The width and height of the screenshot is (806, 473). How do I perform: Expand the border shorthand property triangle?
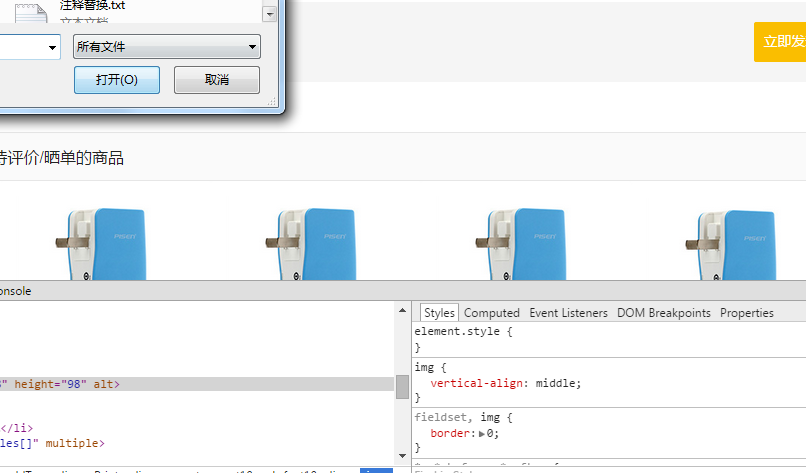point(480,433)
